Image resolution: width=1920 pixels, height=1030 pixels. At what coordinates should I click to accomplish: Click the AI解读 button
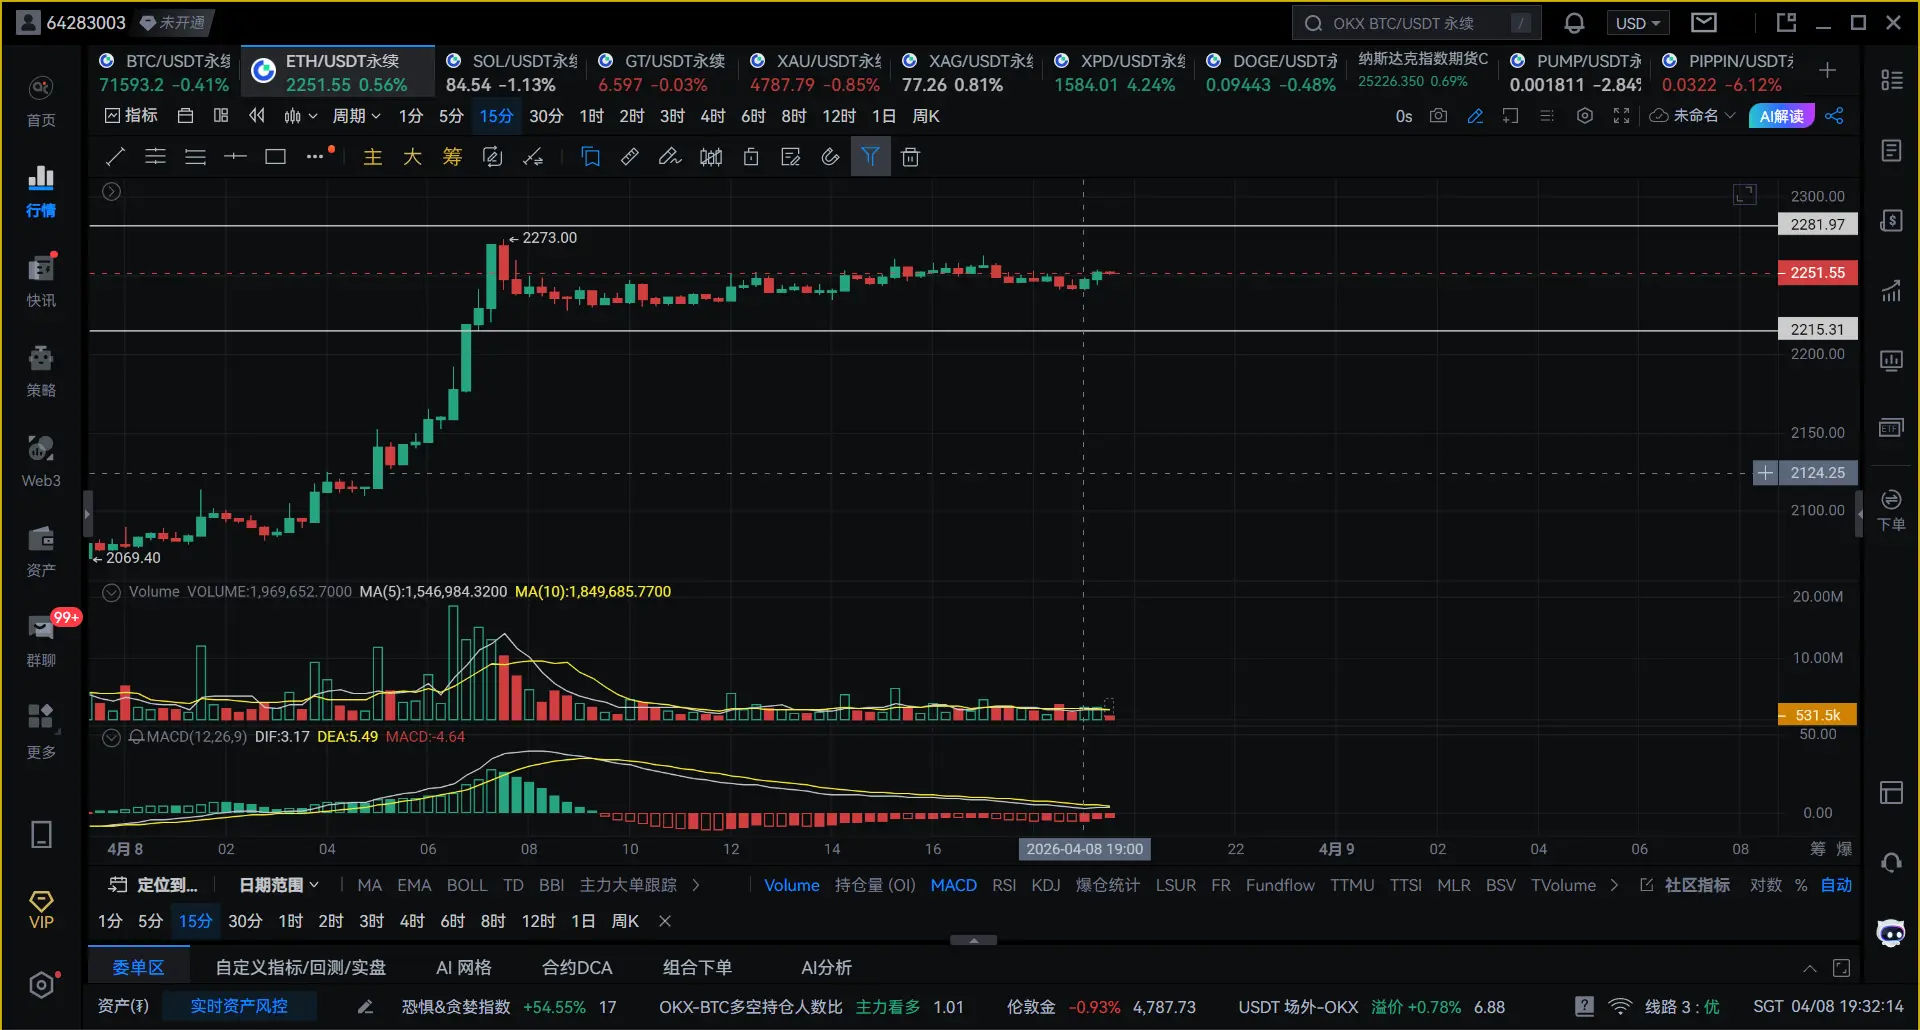[1781, 116]
